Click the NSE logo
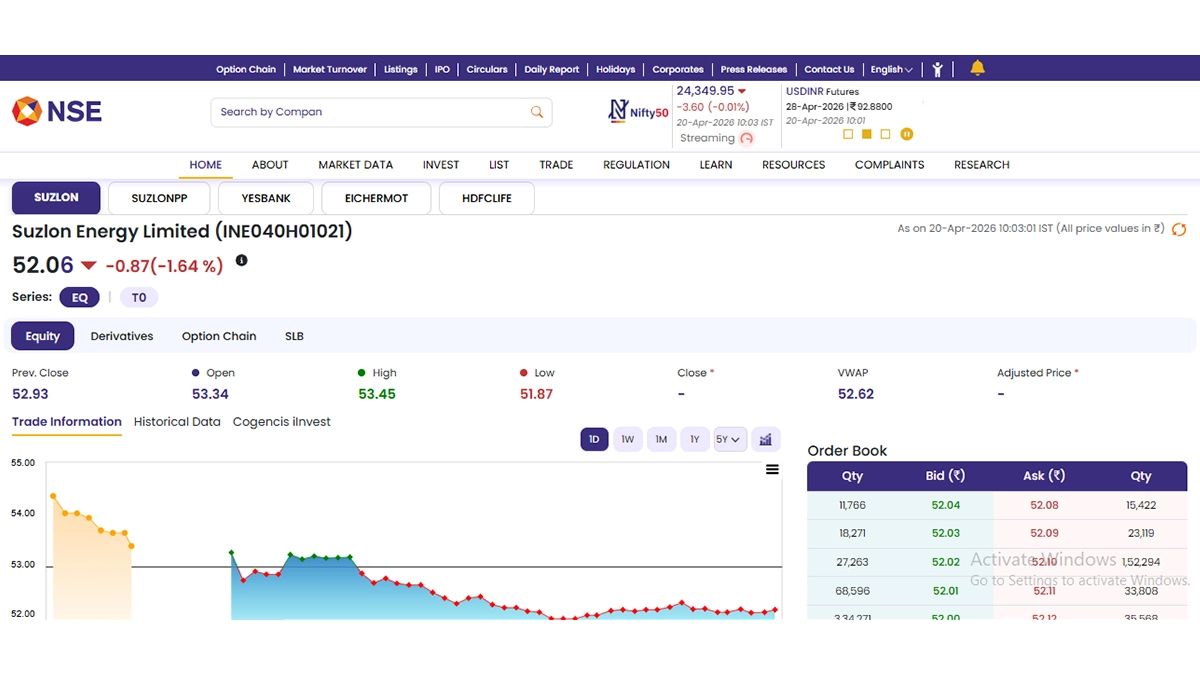The height and width of the screenshot is (675, 1200). 57,111
